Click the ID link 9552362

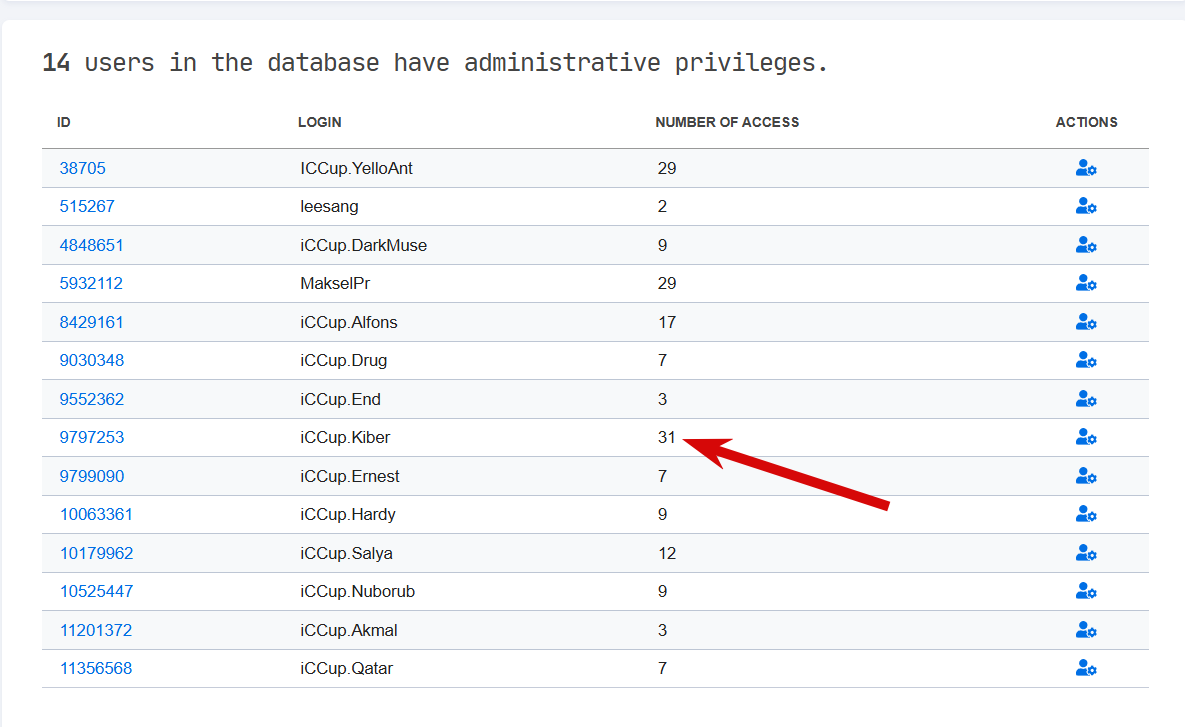92,399
